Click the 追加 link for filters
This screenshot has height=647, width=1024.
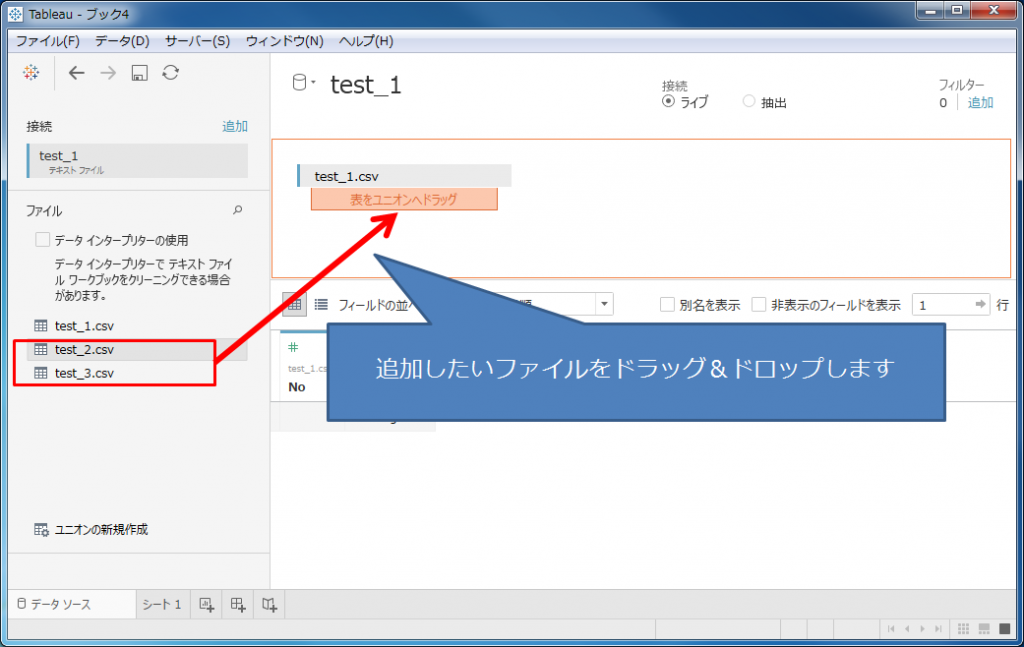[x=981, y=102]
